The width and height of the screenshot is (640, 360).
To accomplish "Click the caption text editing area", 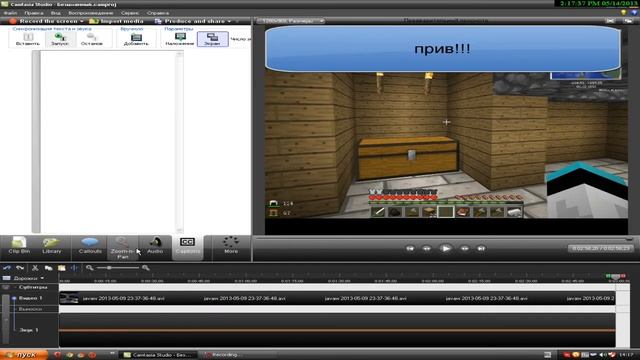I will (x=108, y=142).
